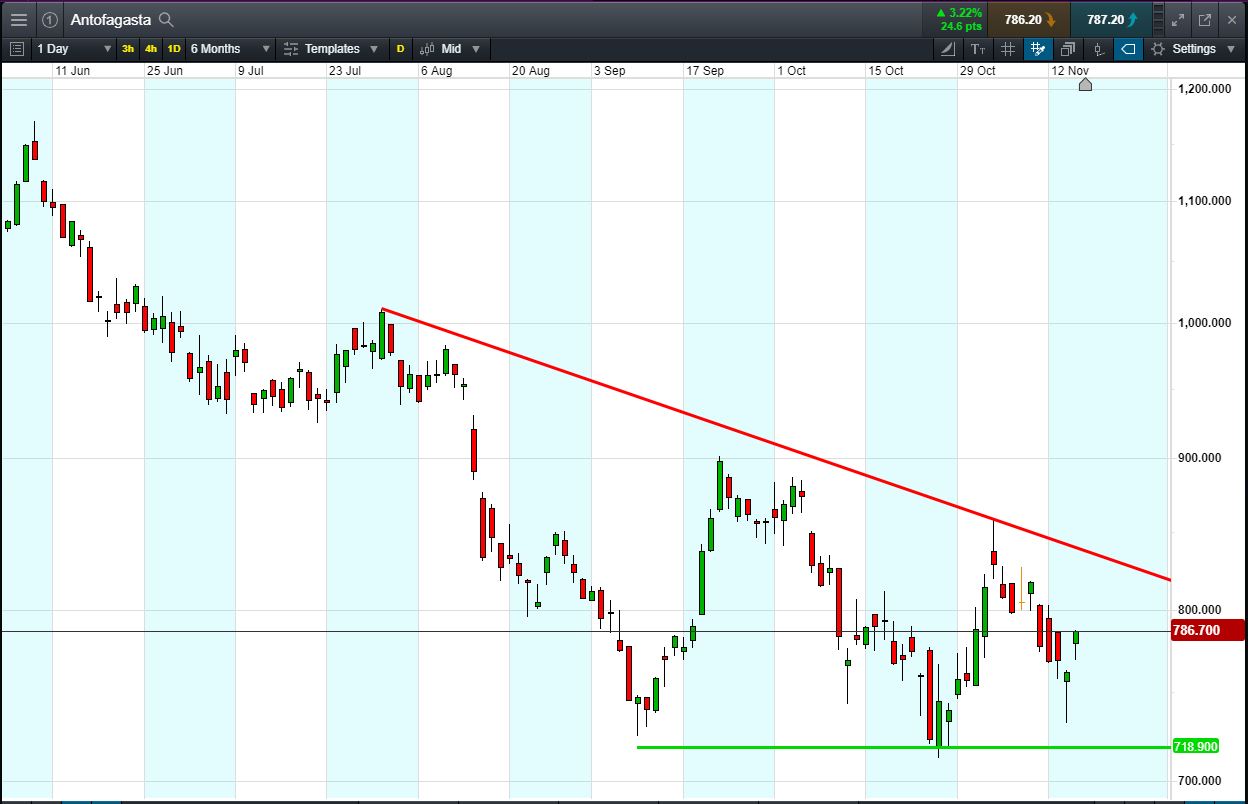Image resolution: width=1248 pixels, height=804 pixels.
Task: Open the Templates dropdown
Action: 330,48
